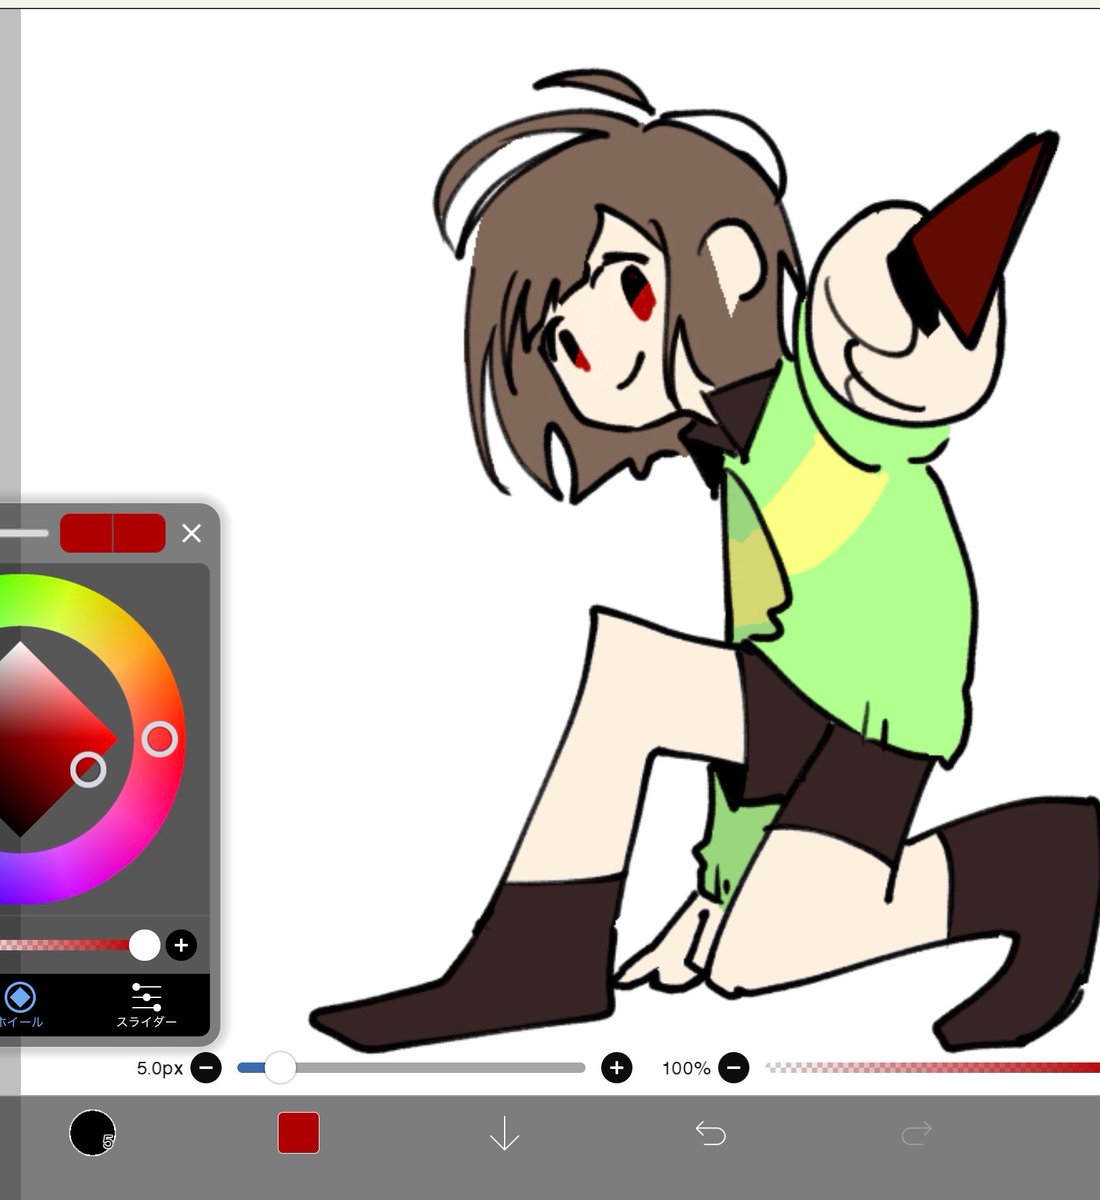Decrease opacity with minus button next to 100%

733,1068
